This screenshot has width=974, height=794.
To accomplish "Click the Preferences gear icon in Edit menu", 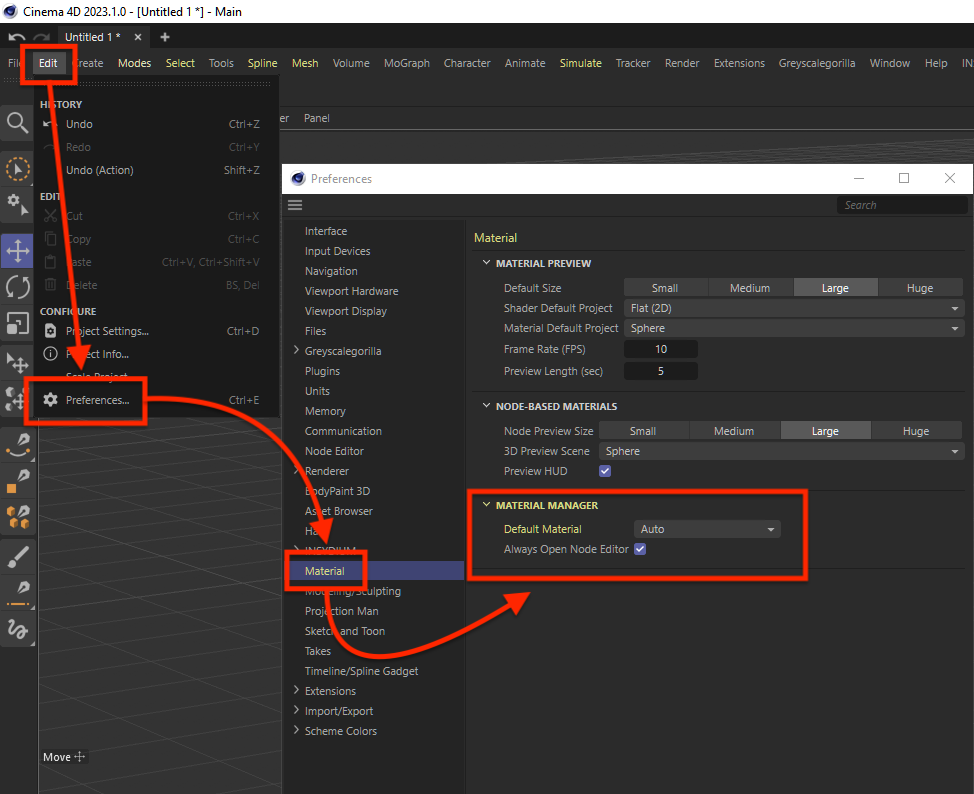I will (50, 400).
